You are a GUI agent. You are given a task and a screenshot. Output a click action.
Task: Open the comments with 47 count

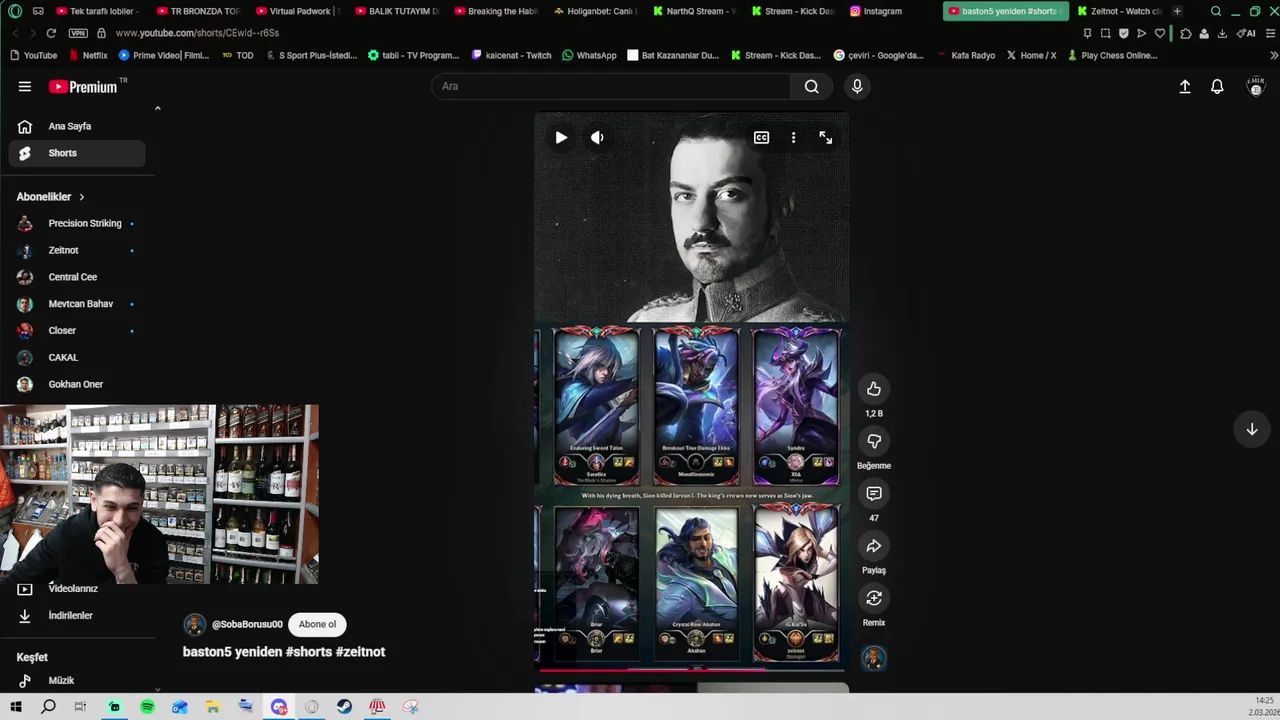[x=874, y=493]
